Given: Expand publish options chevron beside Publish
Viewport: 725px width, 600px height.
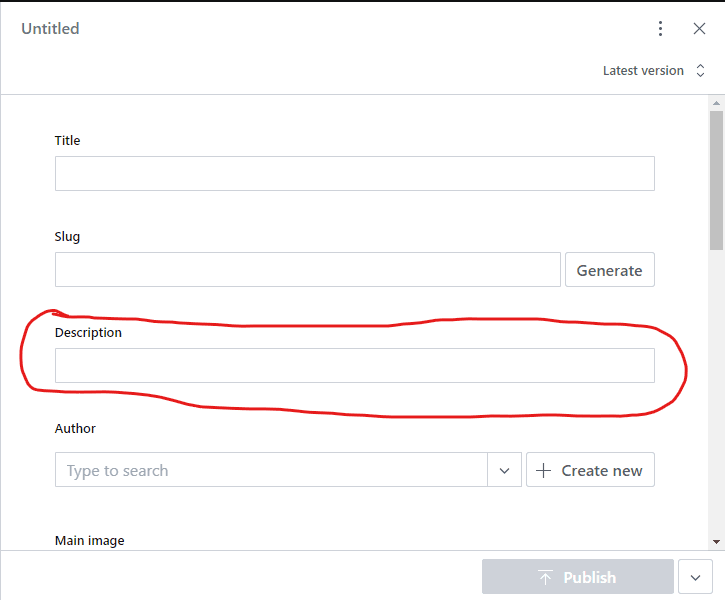Looking at the screenshot, I should coord(695,577).
